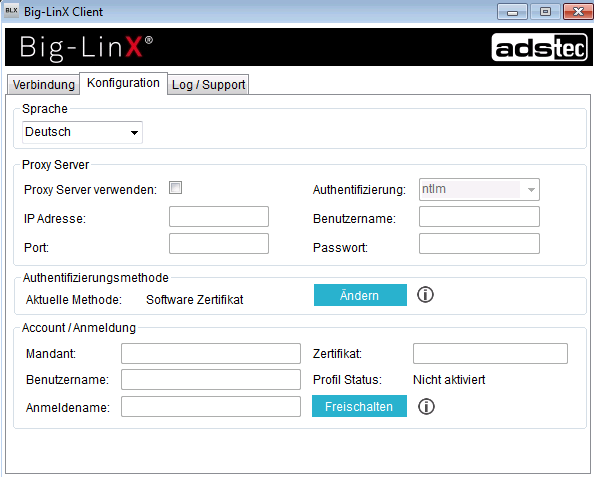This screenshot has height=477, width=594.
Task: Enable the Proxy Server verwenden checkbox
Action: pos(175,188)
